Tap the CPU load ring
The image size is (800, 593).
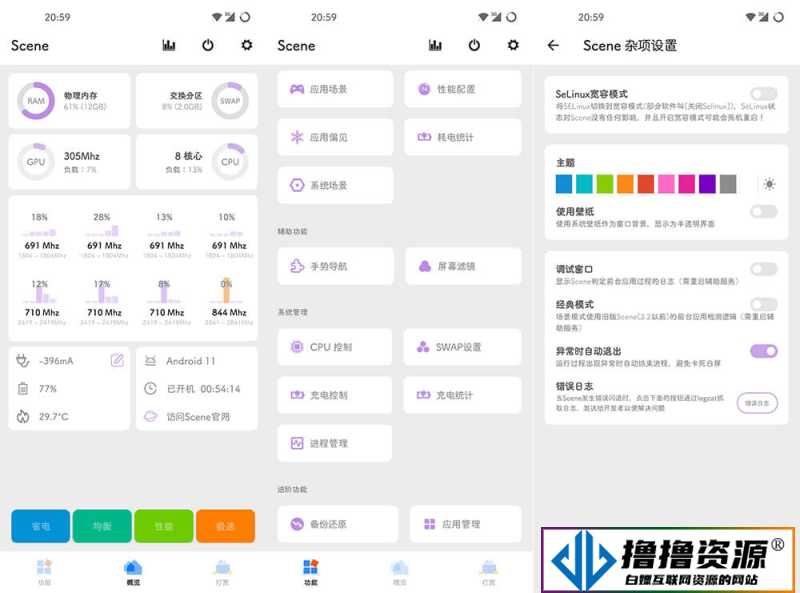point(230,162)
